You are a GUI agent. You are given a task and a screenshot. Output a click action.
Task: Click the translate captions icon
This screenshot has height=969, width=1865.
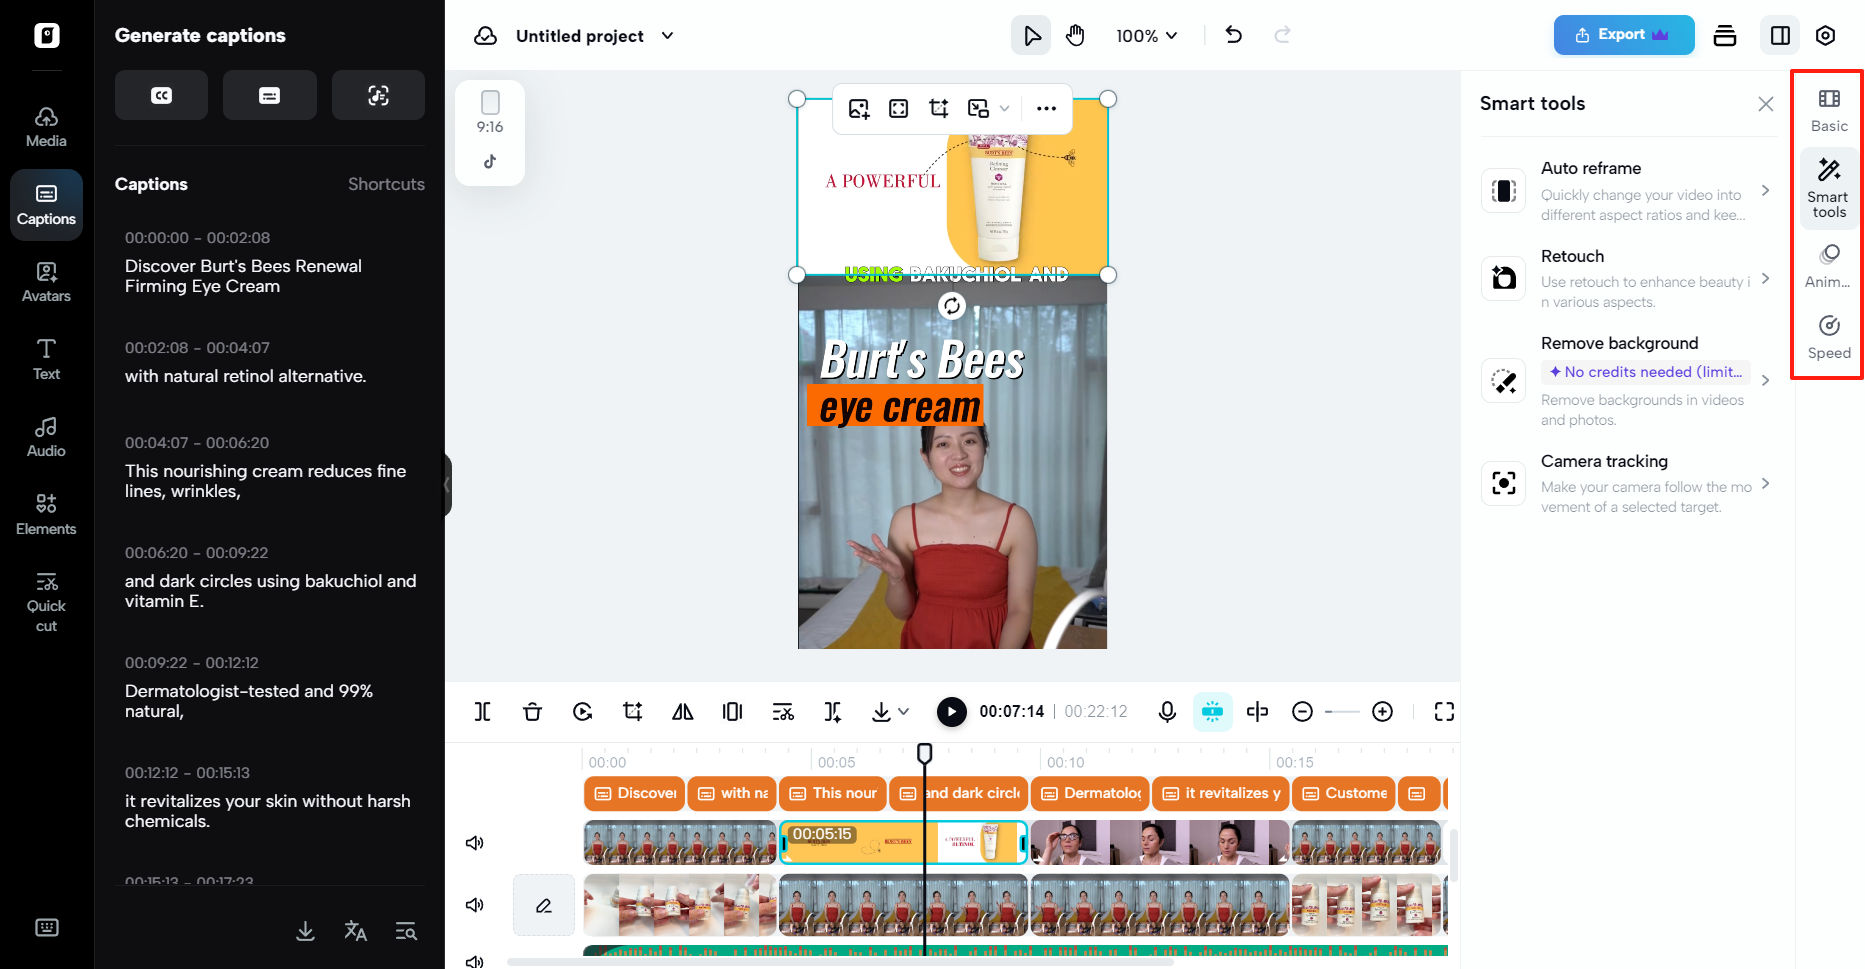pyautogui.click(x=356, y=931)
